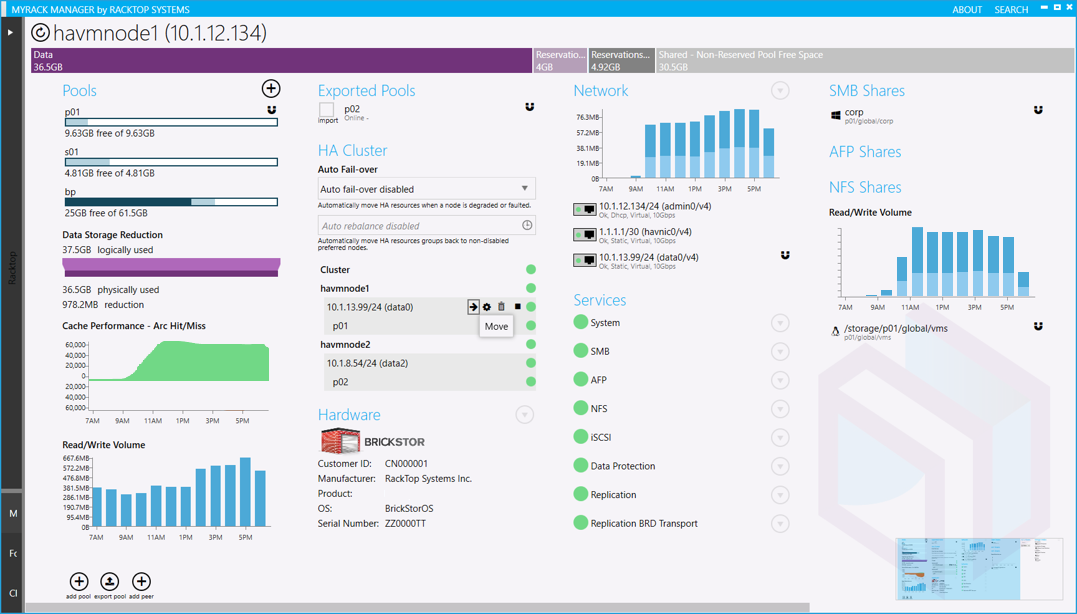Click magnet icon beside 10.1.13.99/24 (data0/v4) interface
The image size is (1077, 614).
(785, 255)
